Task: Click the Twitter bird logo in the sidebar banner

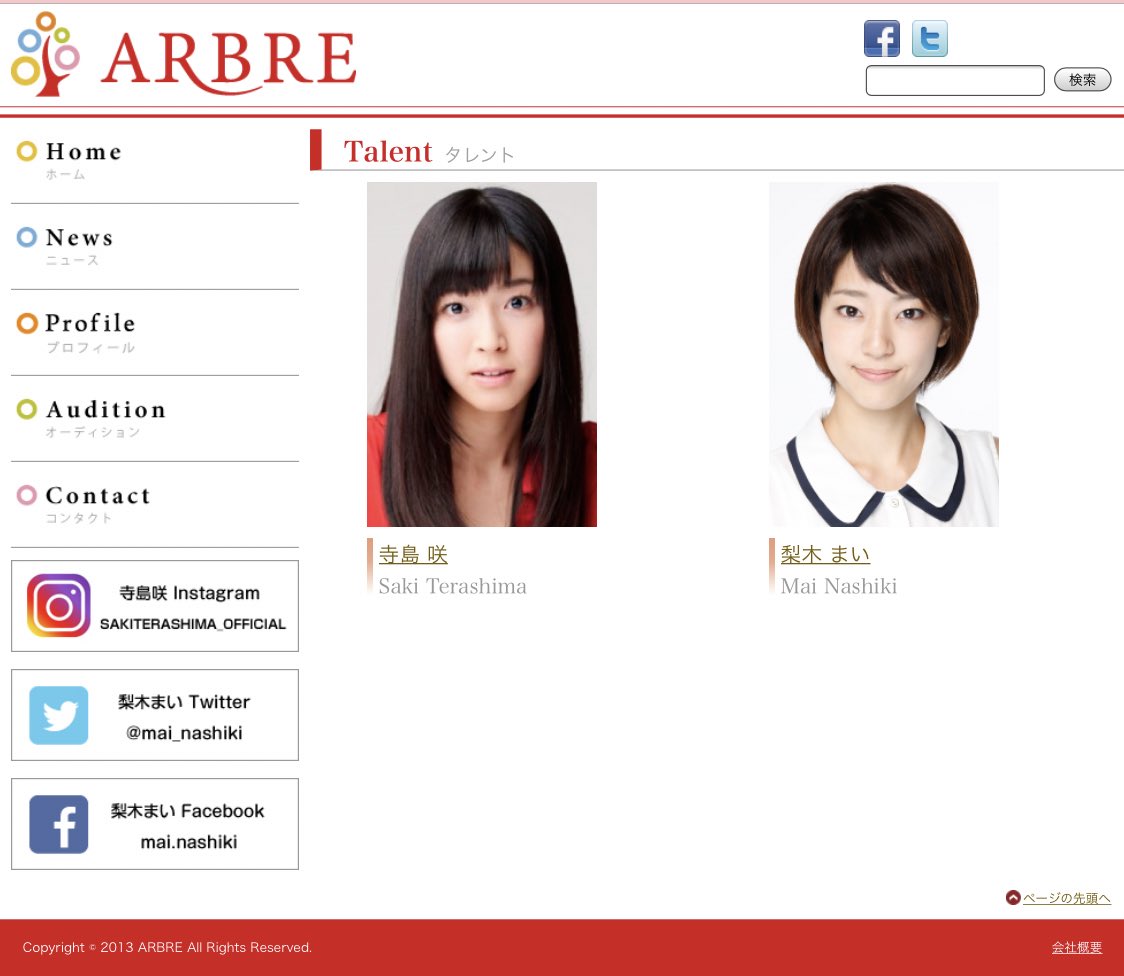Action: [59, 715]
